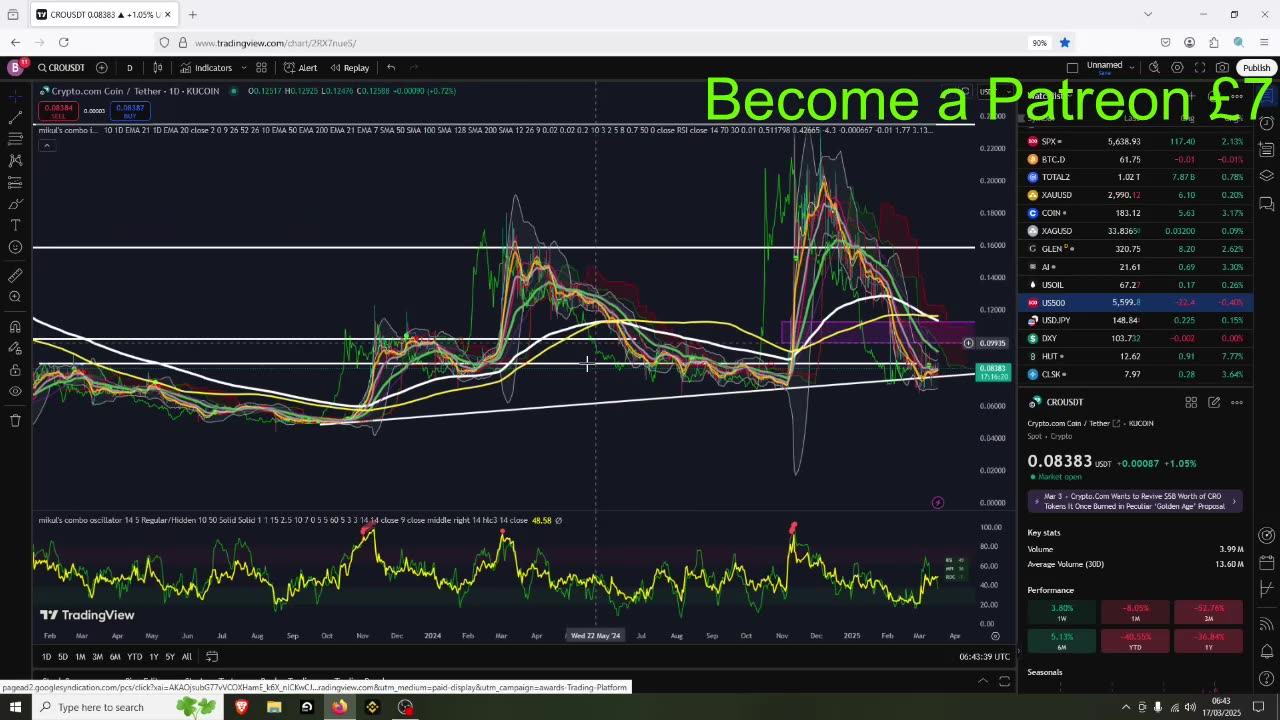Select 1M date range tab
This screenshot has height=720, width=1280.
(80, 657)
